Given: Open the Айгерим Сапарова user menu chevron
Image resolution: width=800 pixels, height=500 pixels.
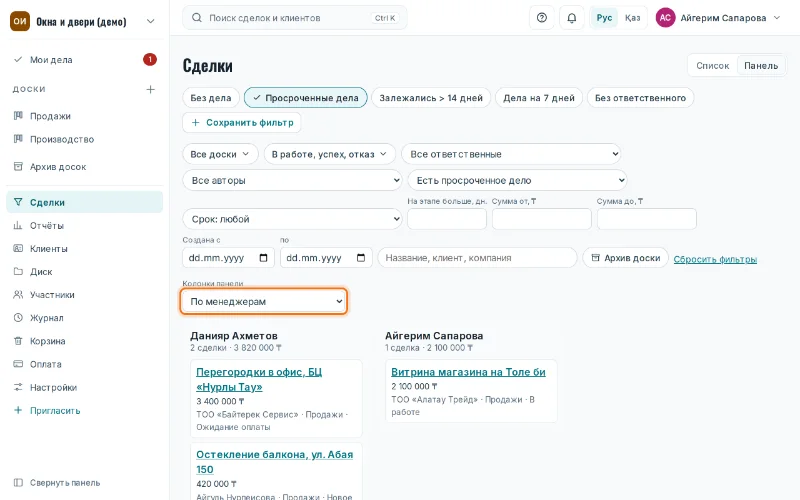Looking at the screenshot, I should tap(777, 18).
